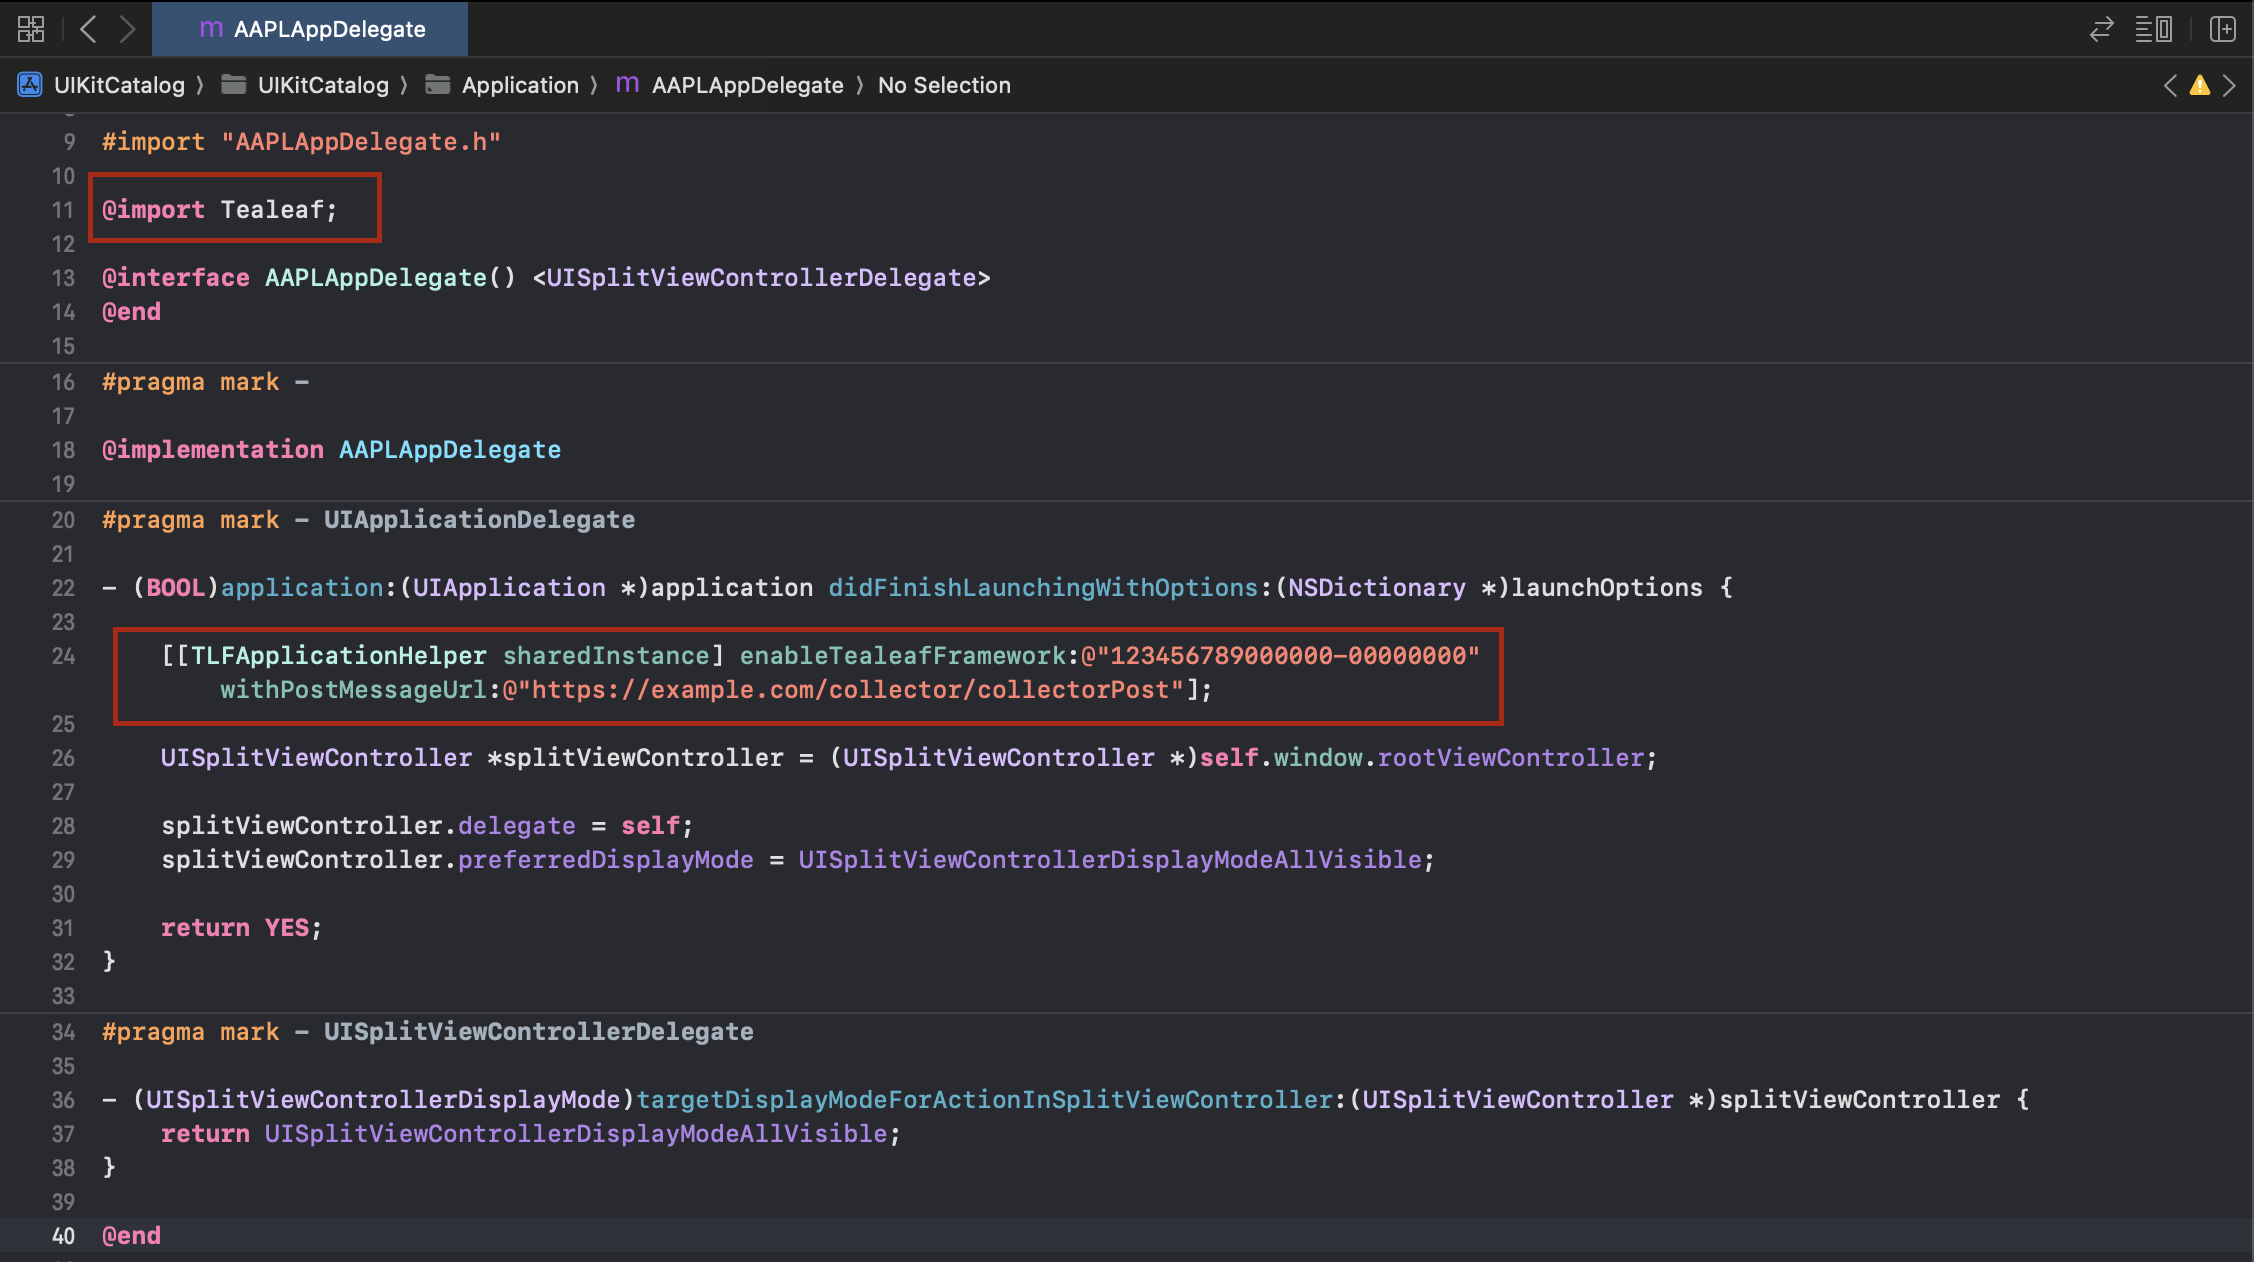Open Application folder breadcrumb item
The image size is (2254, 1262).
coord(520,85)
